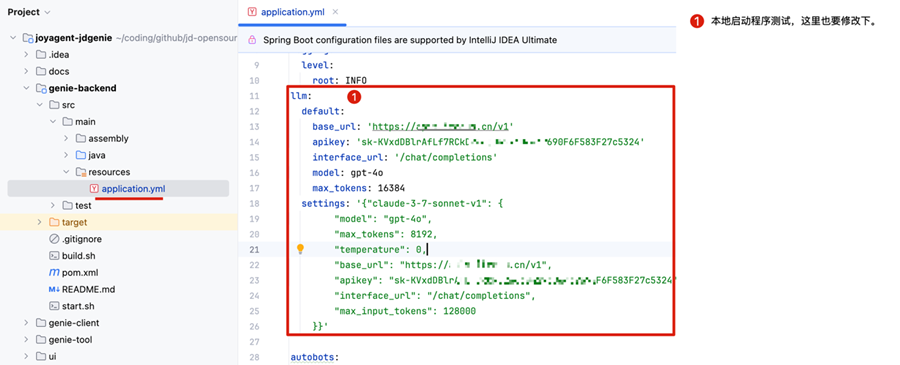Click the '"max_input_tokens": 128000' line
Viewport: 900px width, 365px height.
point(405,311)
